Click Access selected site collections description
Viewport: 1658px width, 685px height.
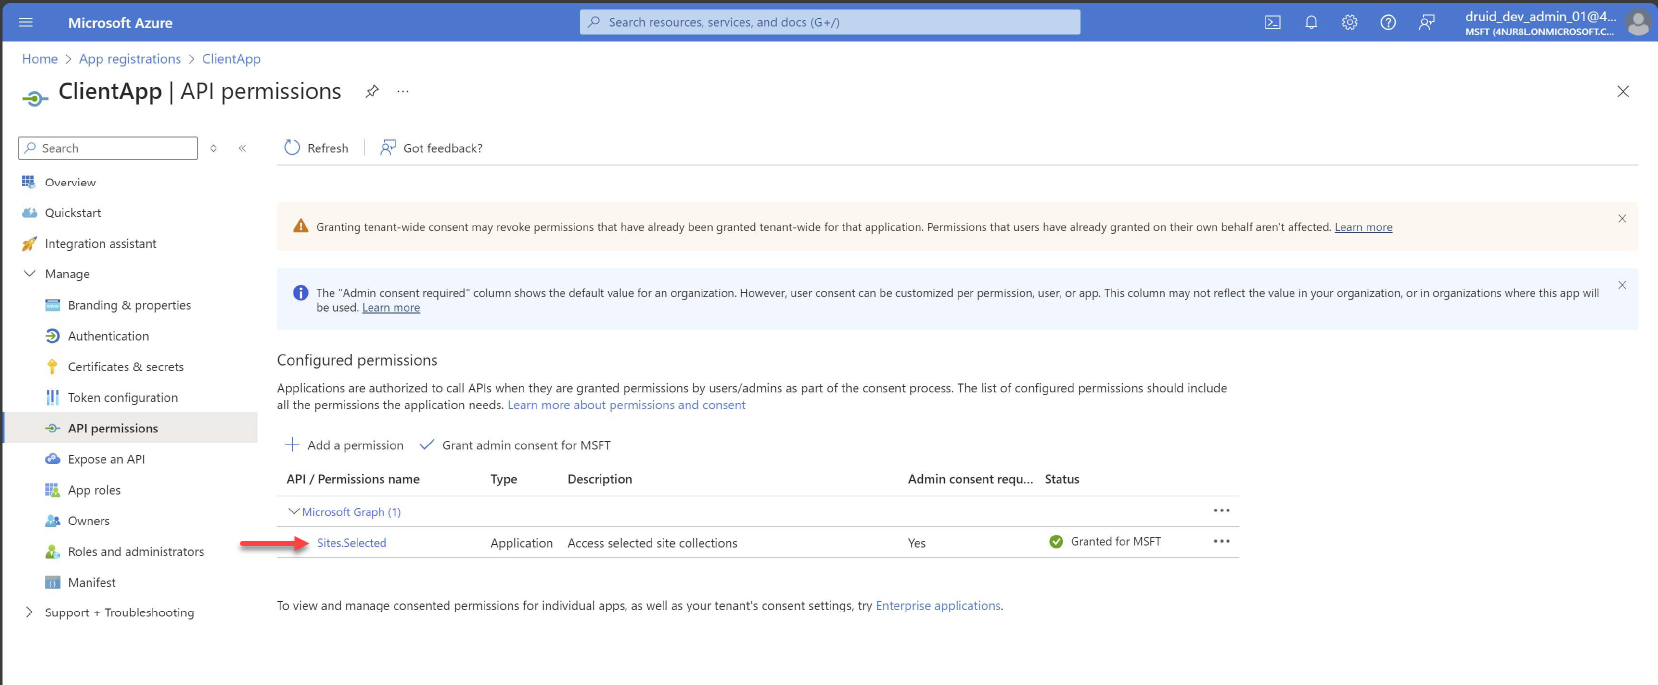point(652,543)
